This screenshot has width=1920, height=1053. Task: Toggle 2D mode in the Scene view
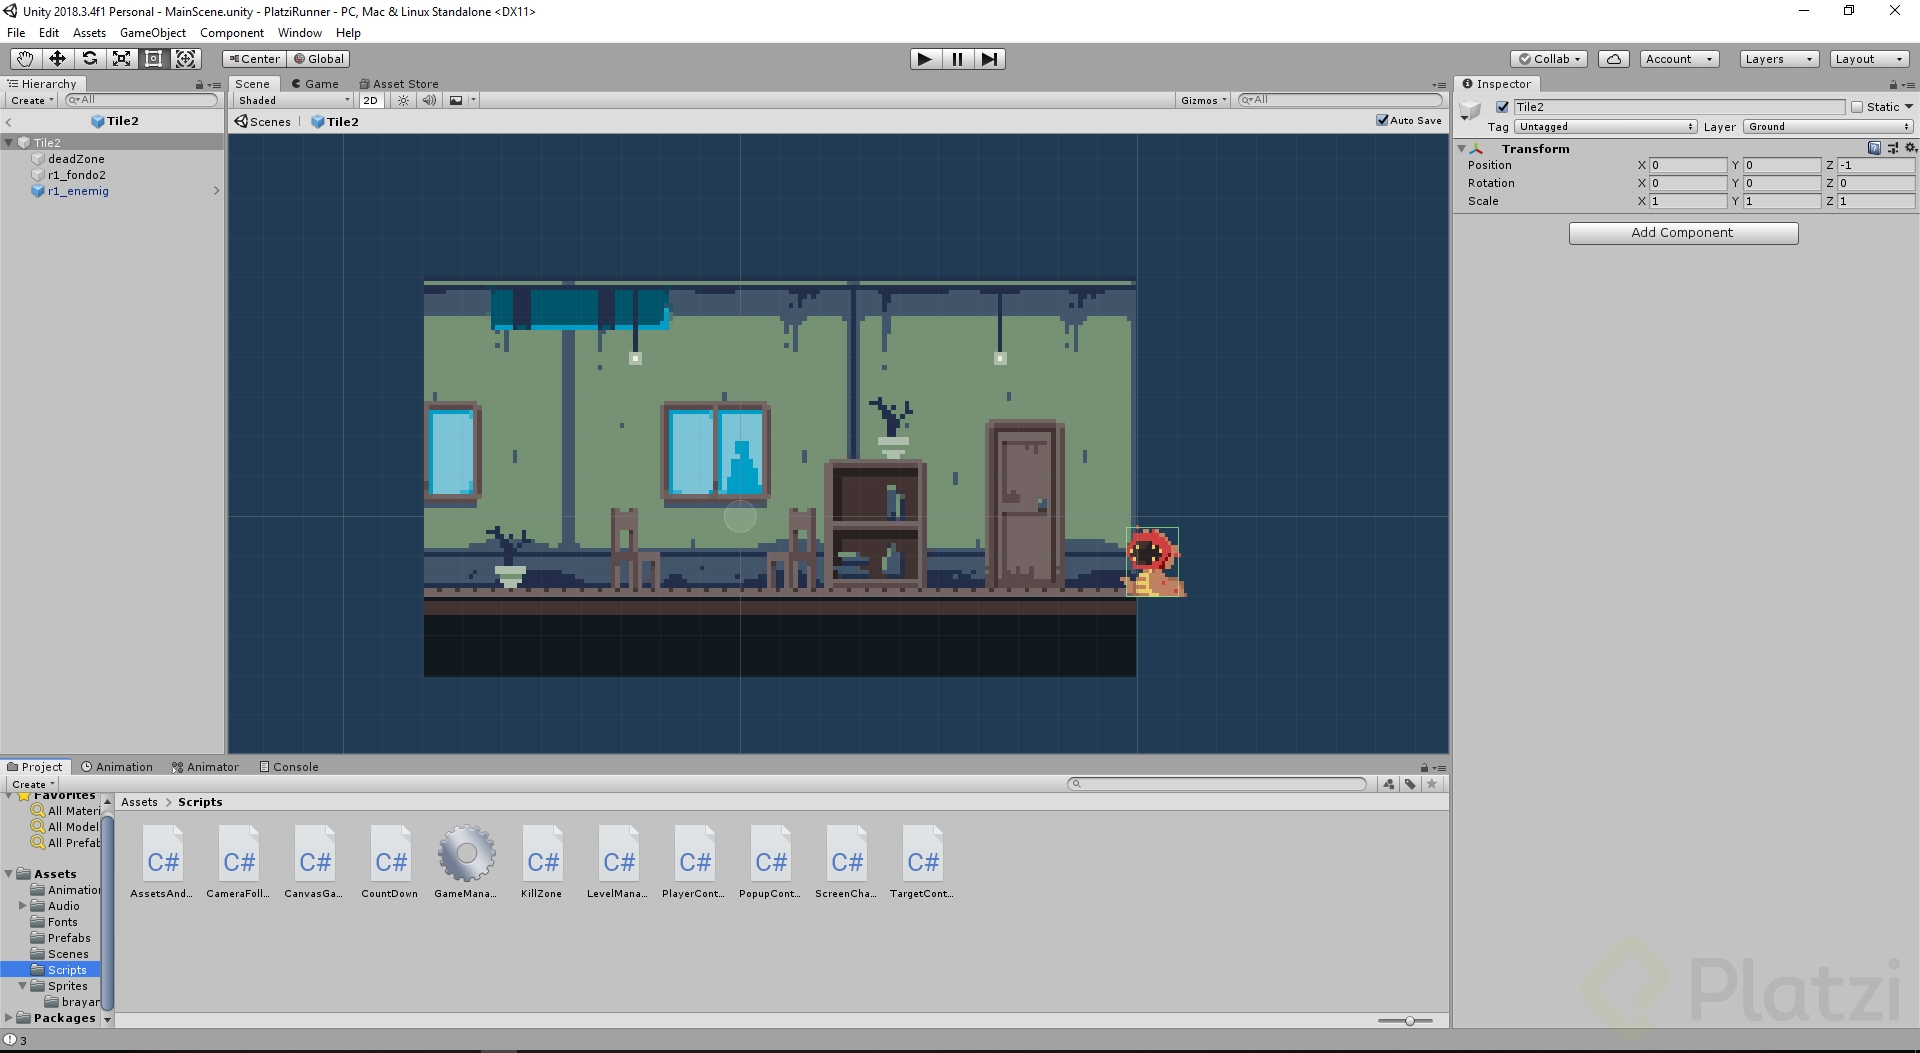370,100
